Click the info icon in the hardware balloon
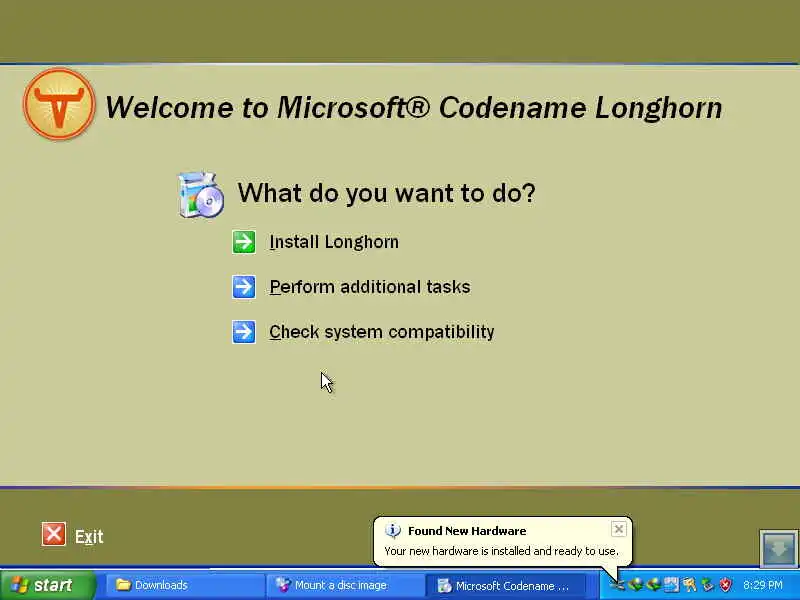The height and width of the screenshot is (600, 800). (392, 531)
